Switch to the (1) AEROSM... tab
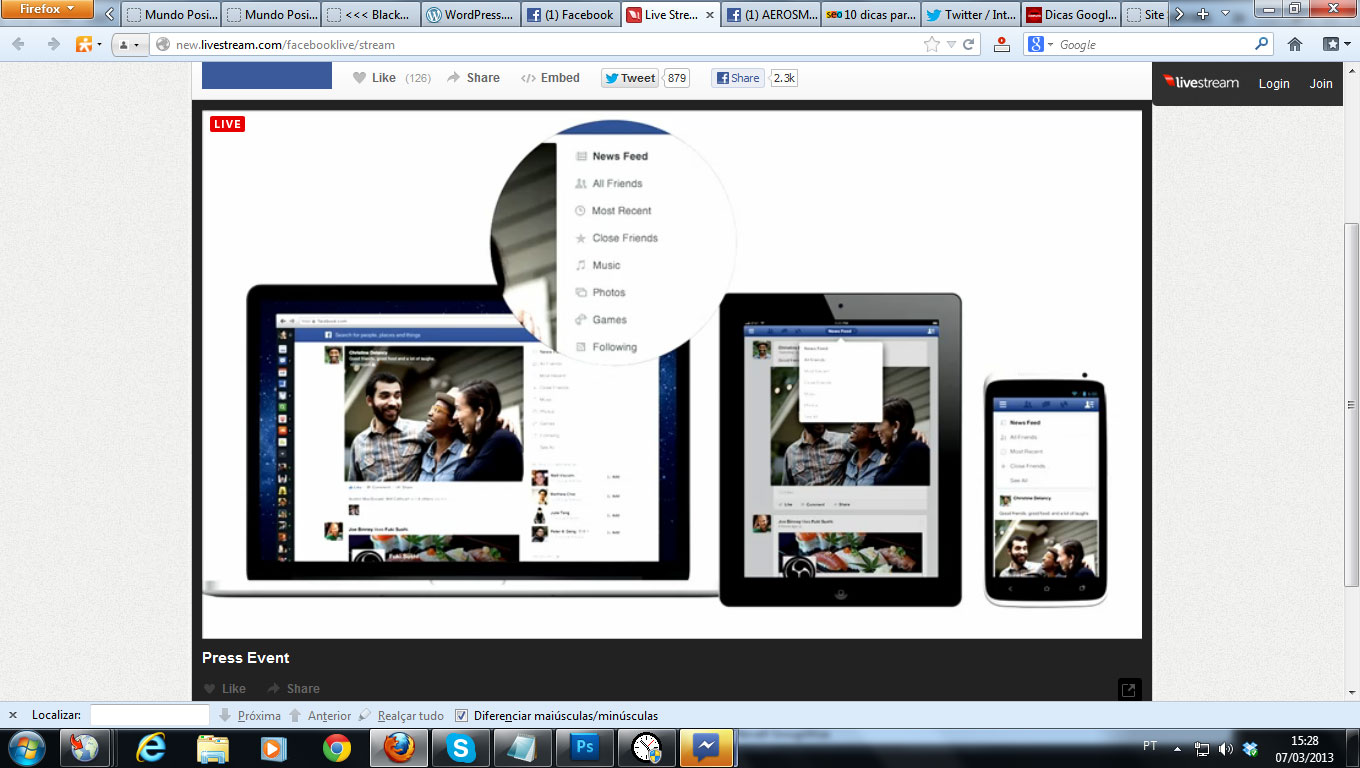 point(770,15)
